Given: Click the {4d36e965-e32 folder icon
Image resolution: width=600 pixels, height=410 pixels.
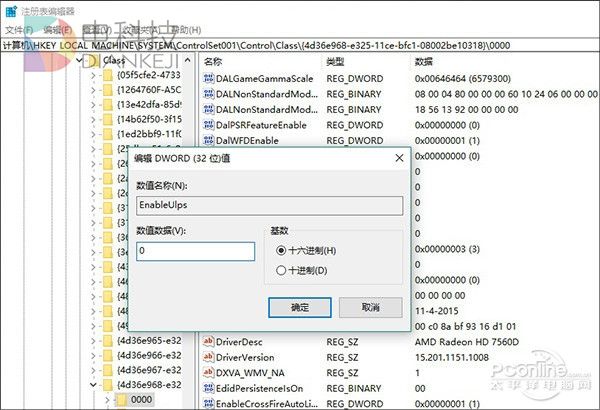Looking at the screenshot, I should click(108, 340).
